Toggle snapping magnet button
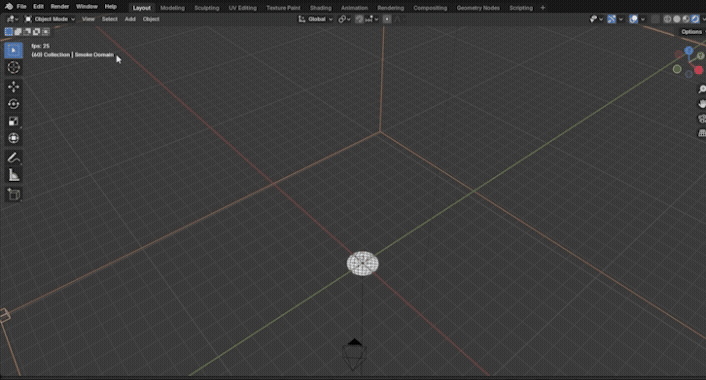This screenshot has width=706, height=380. point(359,19)
